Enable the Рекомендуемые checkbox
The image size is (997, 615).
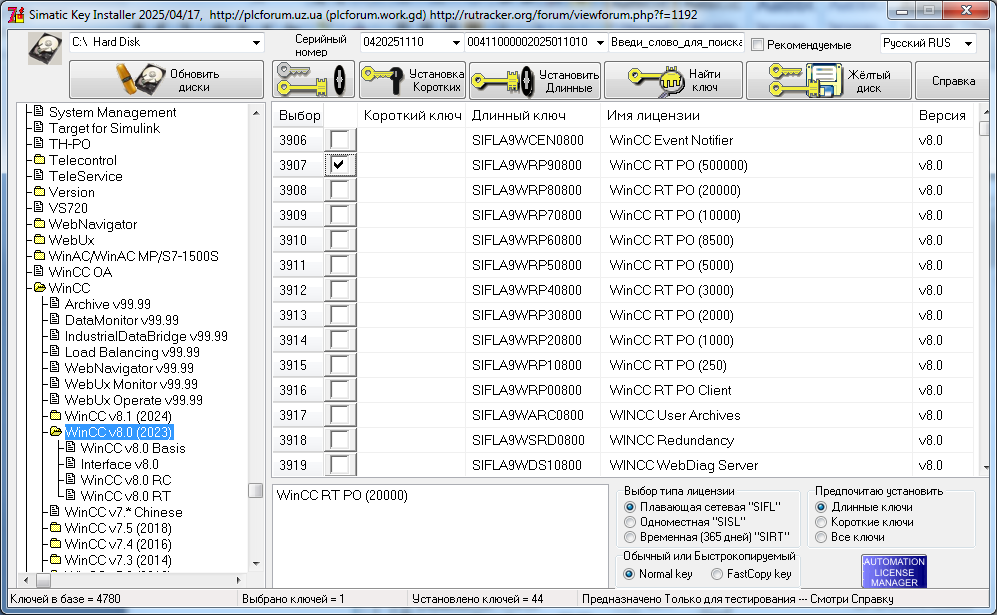coord(758,45)
